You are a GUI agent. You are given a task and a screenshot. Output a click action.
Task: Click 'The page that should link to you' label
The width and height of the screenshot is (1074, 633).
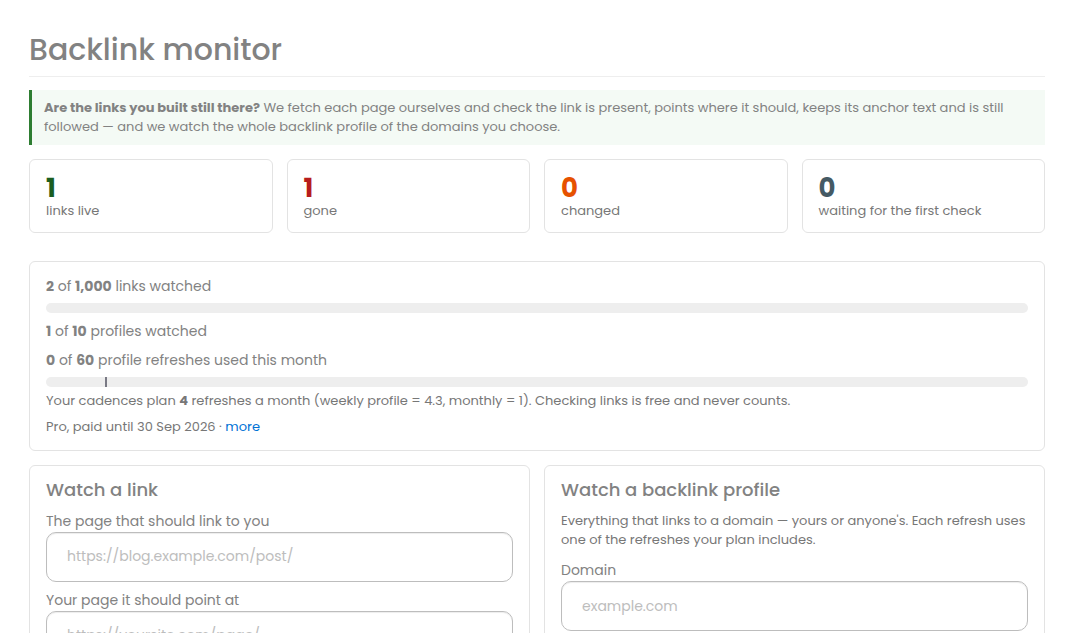pos(158,521)
